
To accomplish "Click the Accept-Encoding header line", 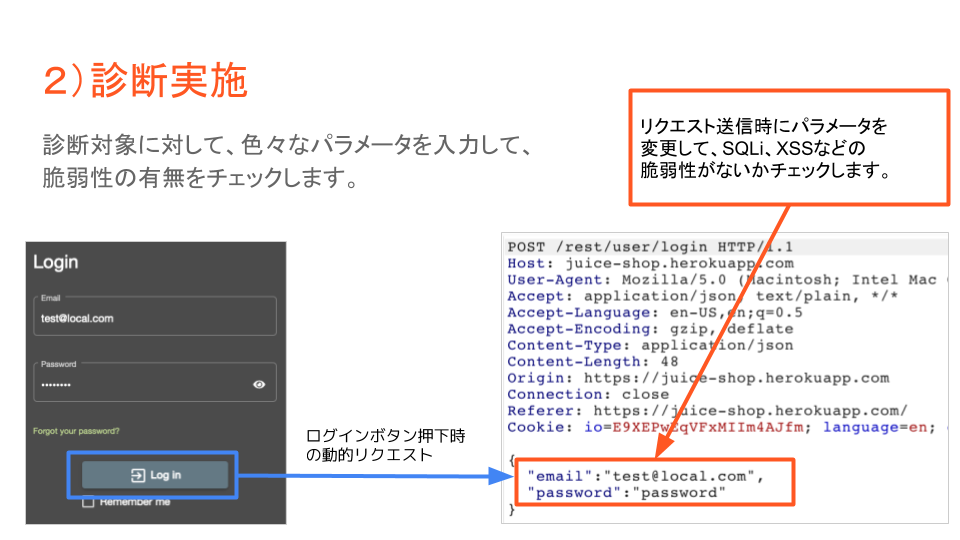I will [650, 329].
